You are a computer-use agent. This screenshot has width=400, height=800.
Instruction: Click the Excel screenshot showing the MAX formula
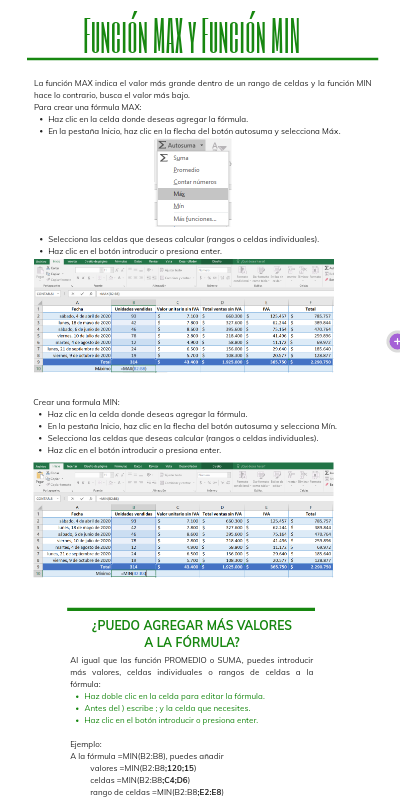coord(184,315)
